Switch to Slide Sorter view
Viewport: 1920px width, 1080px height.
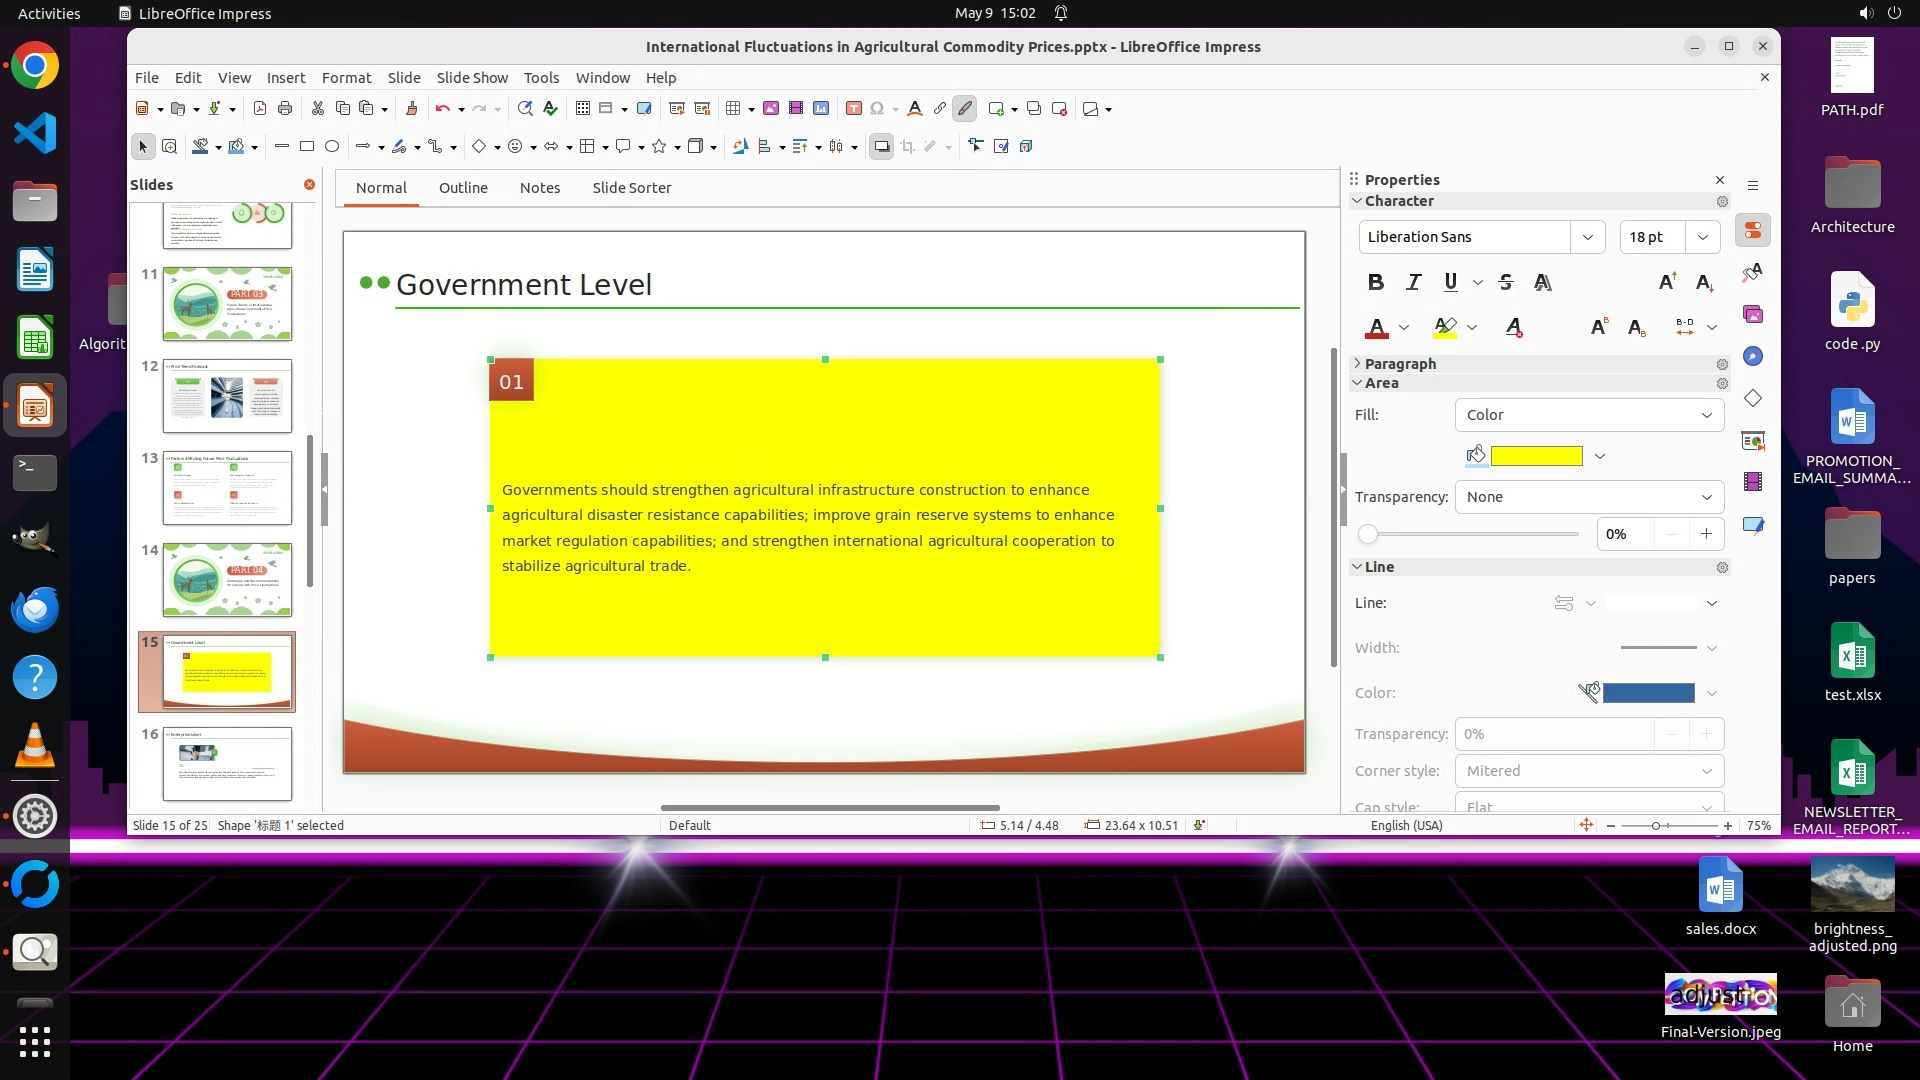(631, 188)
